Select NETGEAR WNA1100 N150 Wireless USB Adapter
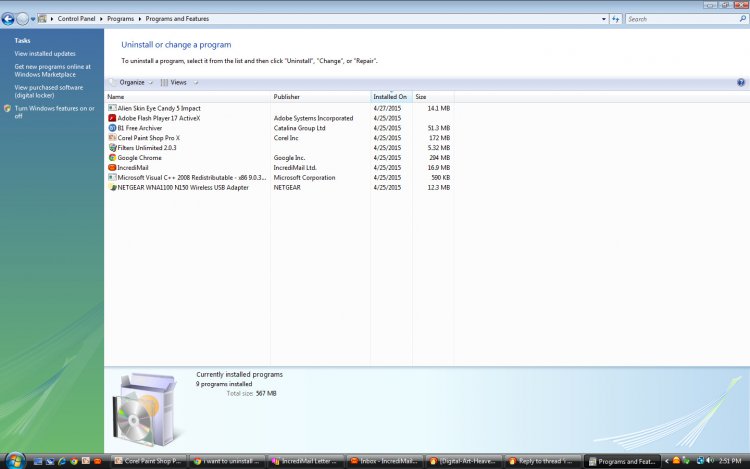Image resolution: width=750 pixels, height=469 pixels. click(183, 187)
